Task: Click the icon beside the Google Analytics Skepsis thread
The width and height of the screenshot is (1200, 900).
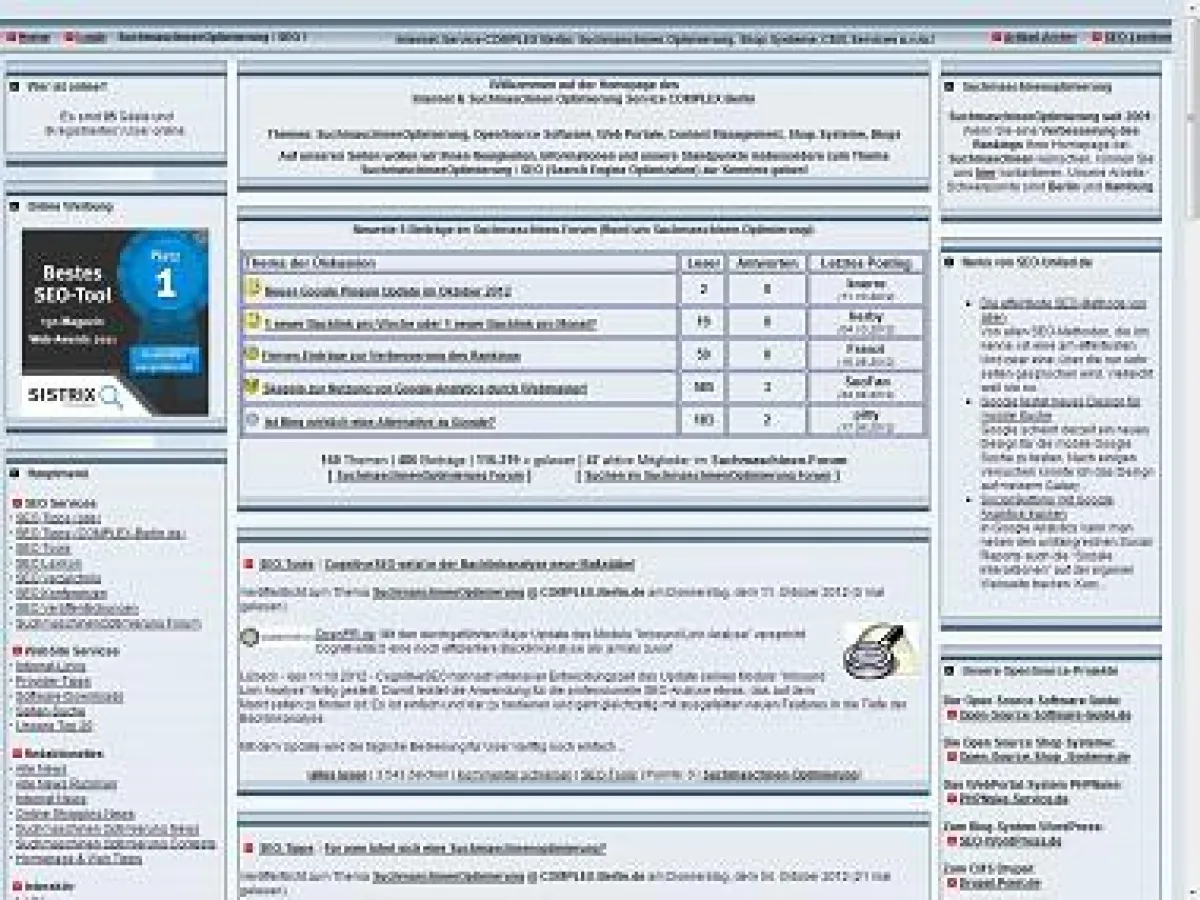Action: point(254,386)
